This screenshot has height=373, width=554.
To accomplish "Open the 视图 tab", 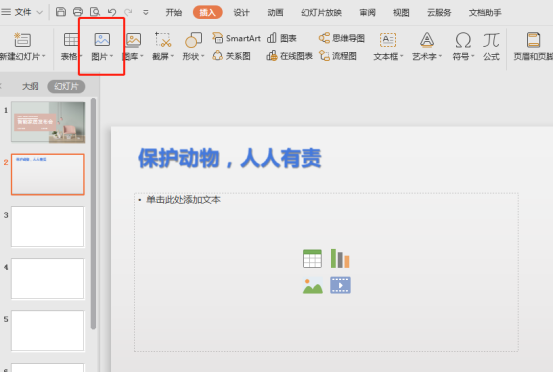I will point(401,13).
